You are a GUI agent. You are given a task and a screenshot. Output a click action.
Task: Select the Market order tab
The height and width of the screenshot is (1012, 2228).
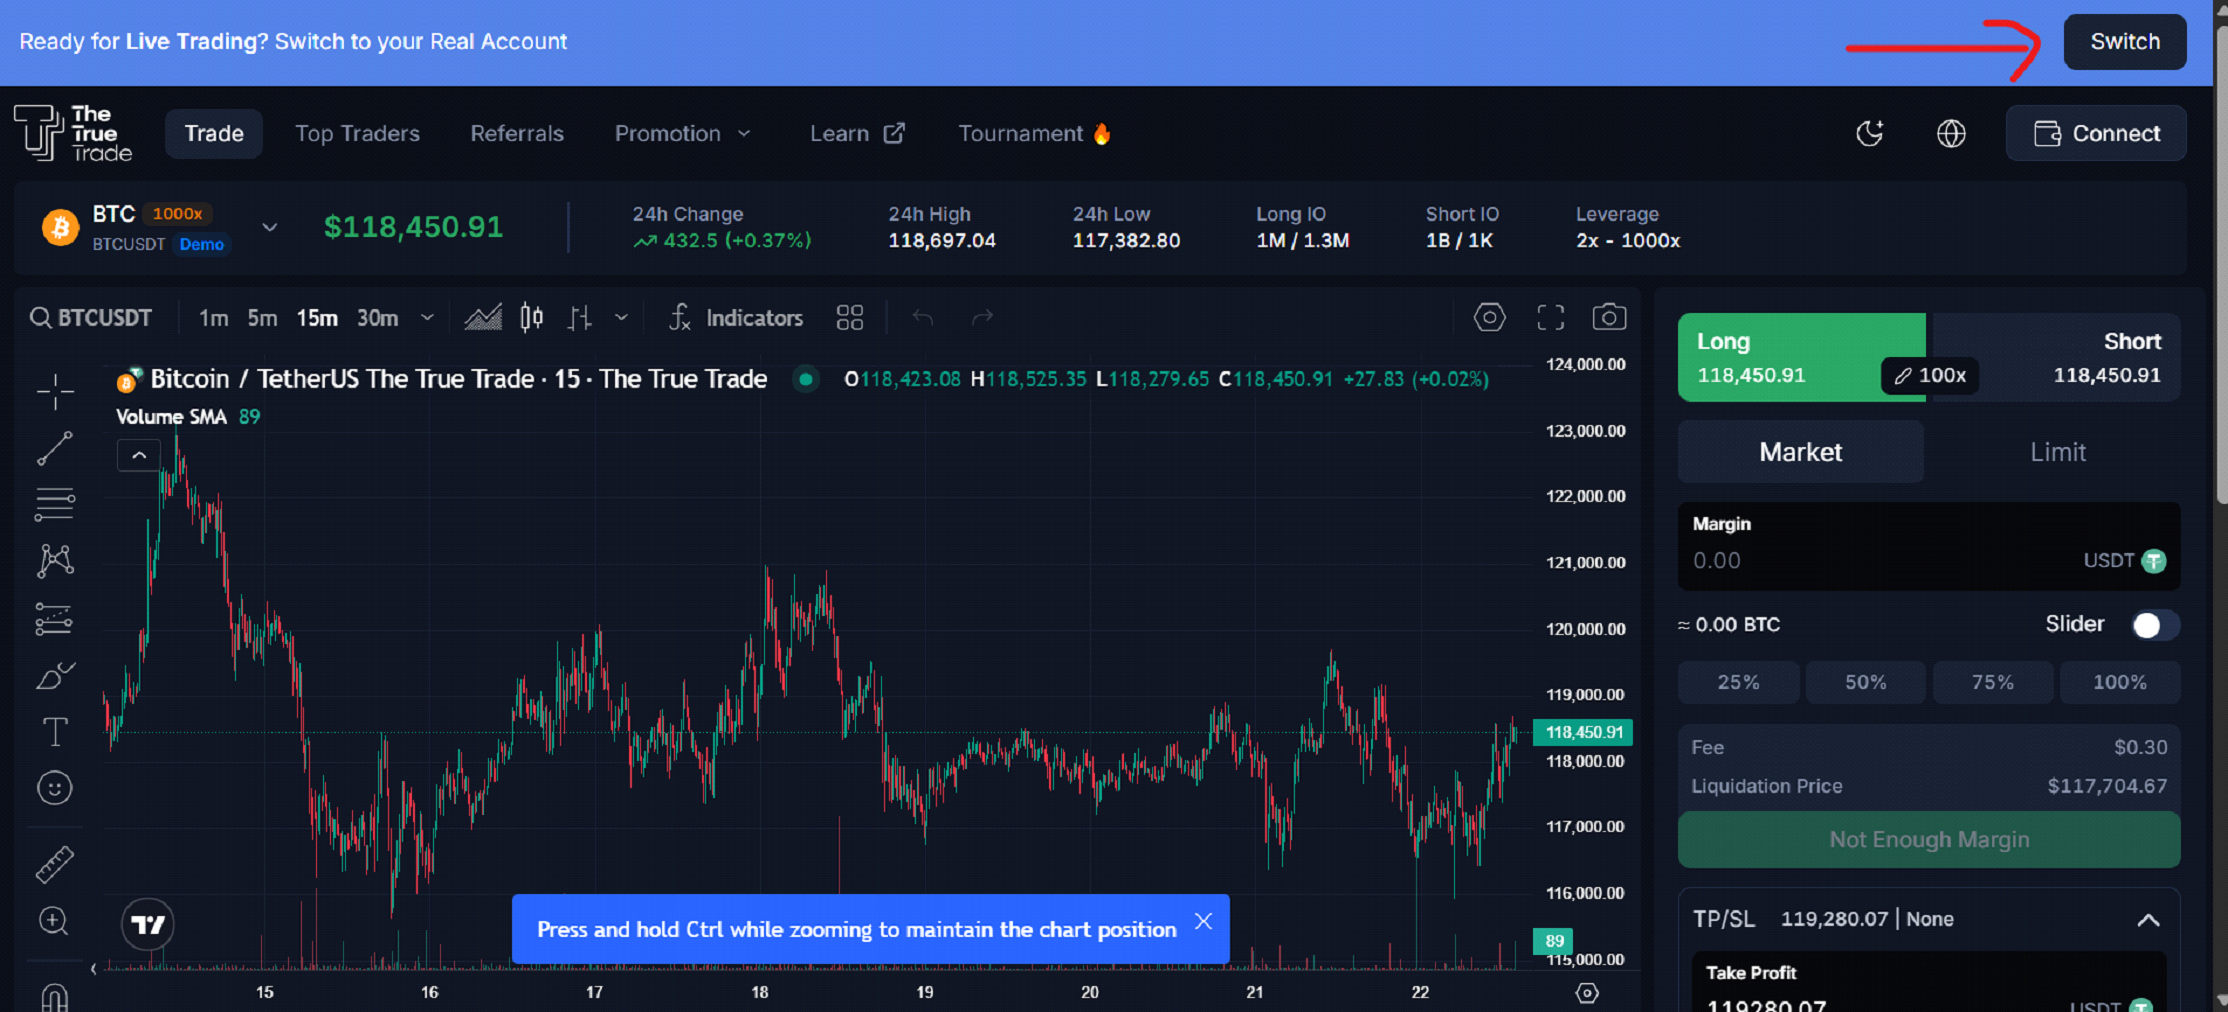1800,452
